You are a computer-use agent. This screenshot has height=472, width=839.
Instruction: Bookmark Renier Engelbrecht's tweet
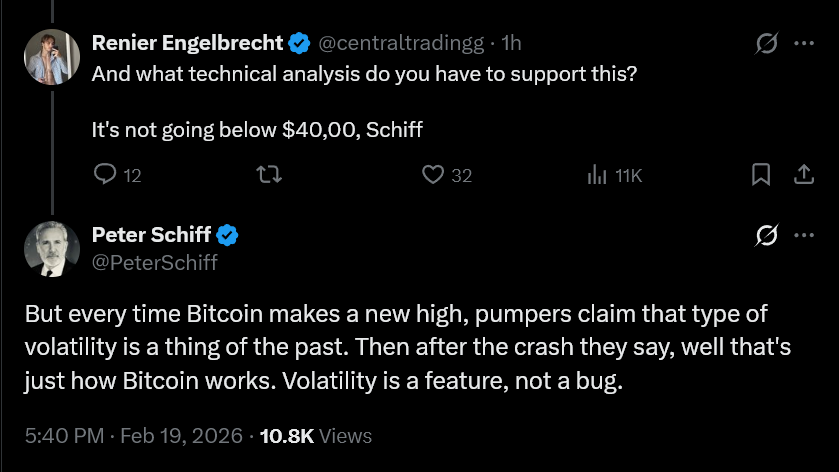pos(761,175)
